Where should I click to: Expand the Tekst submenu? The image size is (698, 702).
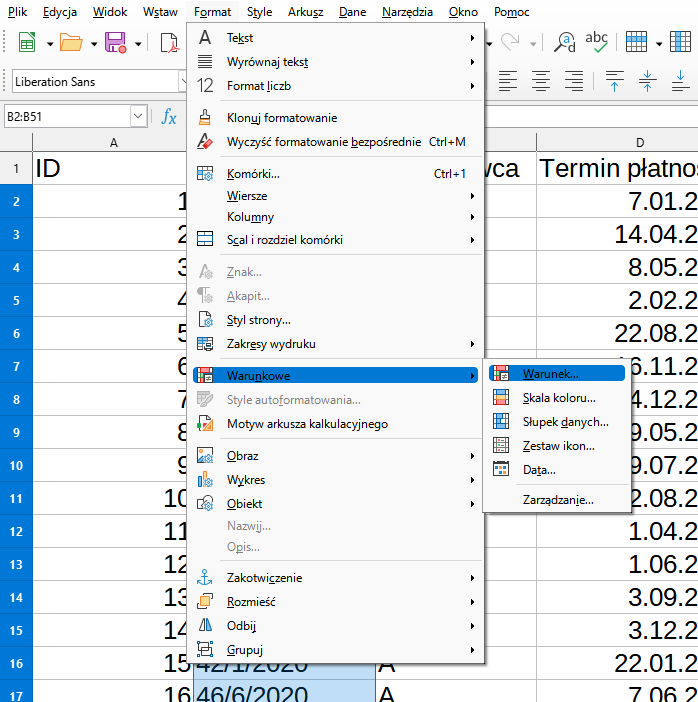pos(336,38)
